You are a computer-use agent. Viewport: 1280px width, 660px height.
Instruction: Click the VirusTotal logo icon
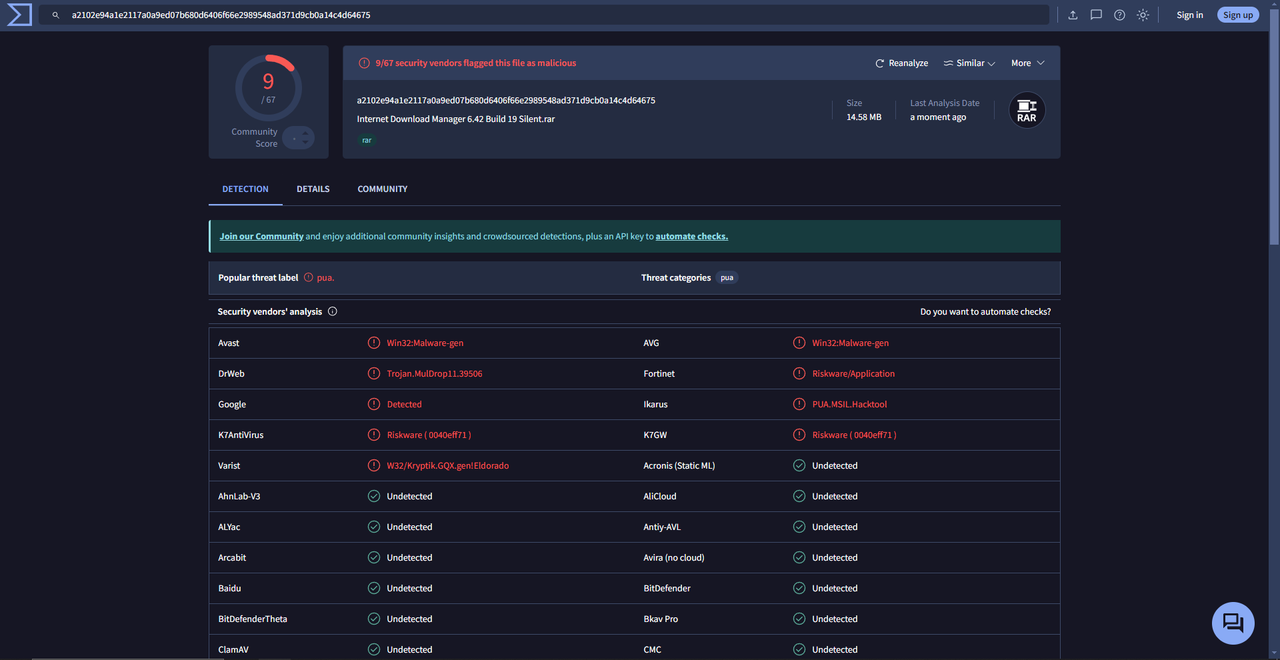point(19,15)
